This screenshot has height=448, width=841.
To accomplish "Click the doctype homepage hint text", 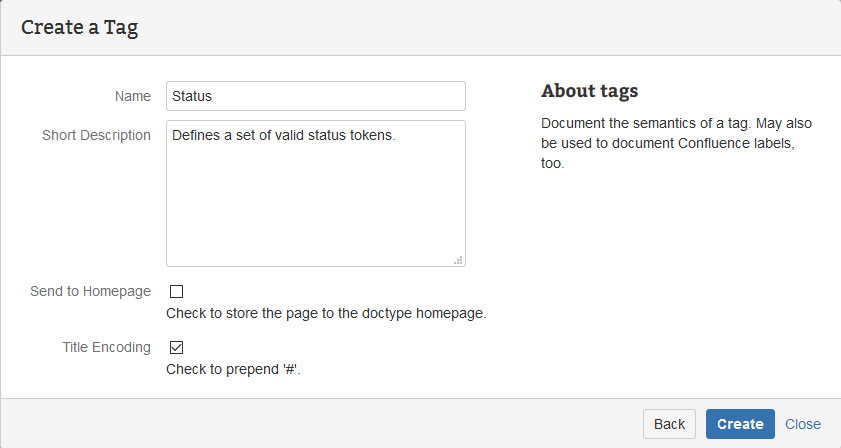I will (326, 313).
